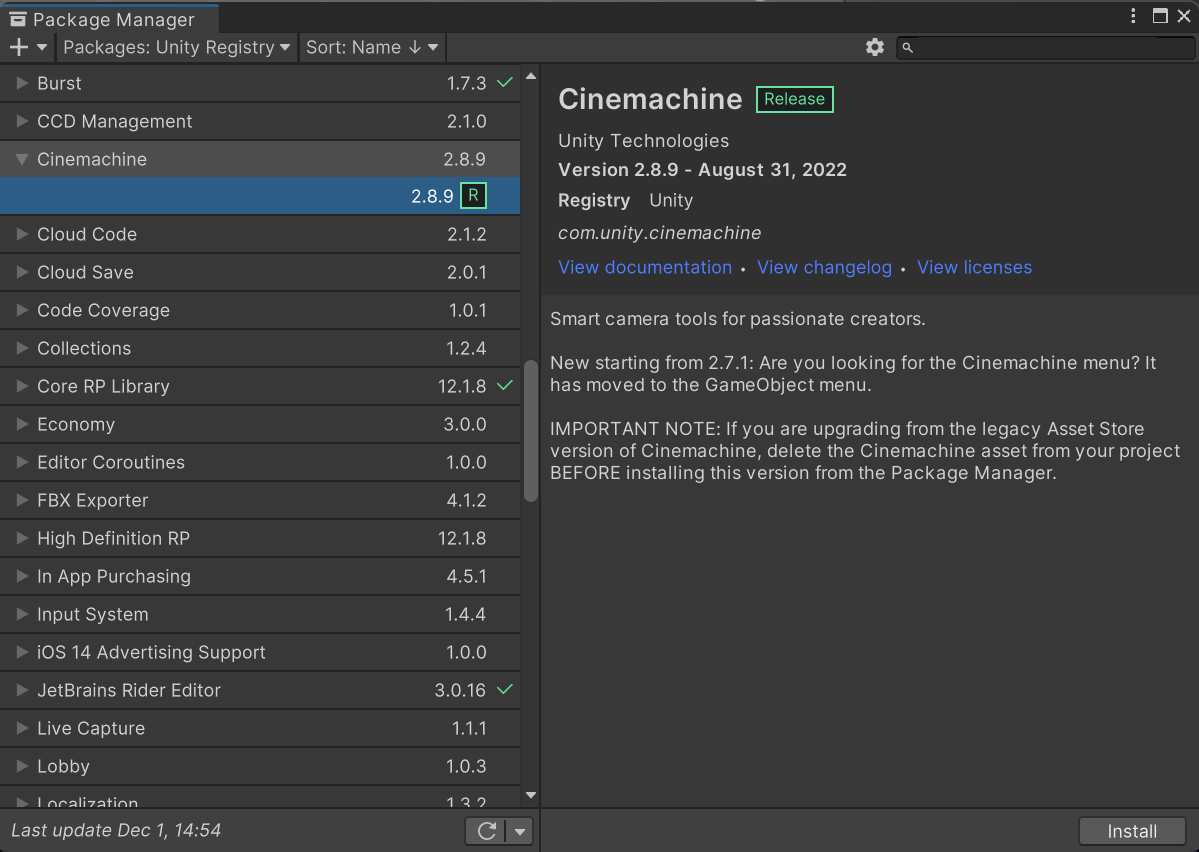Expand iOS 14 Advertising Support package
Screen dimensions: 1199x852
click(x=22, y=652)
